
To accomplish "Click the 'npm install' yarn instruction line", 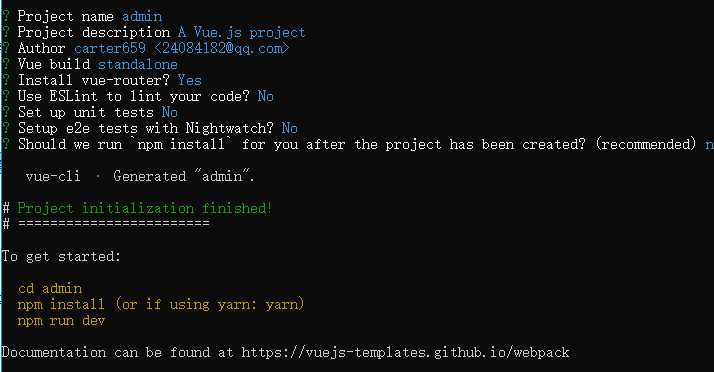I will pos(161,304).
